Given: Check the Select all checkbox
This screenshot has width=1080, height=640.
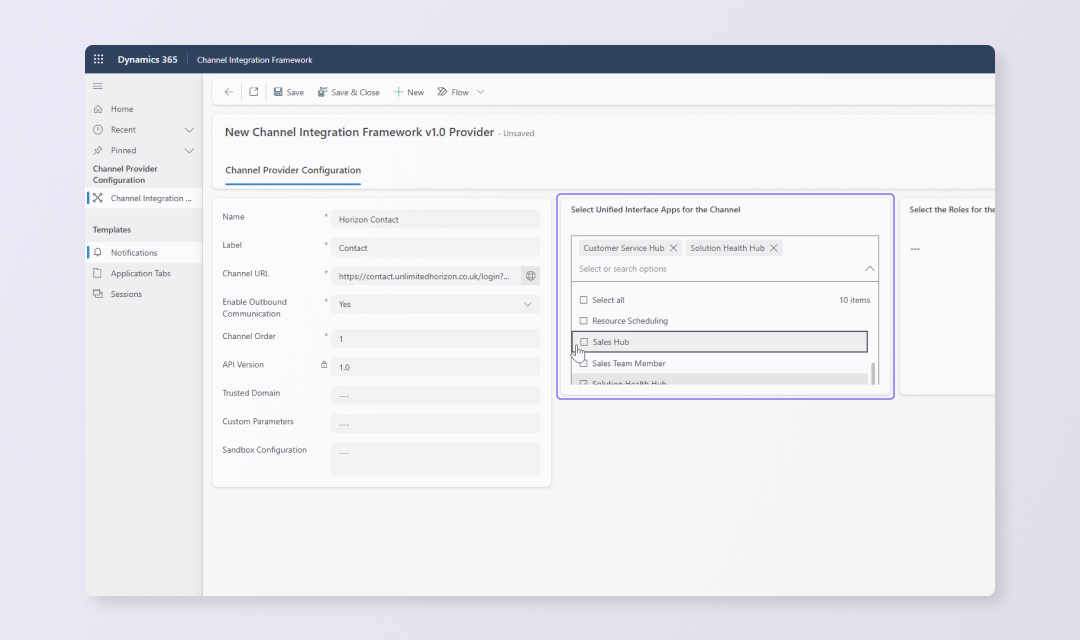Looking at the screenshot, I should [x=584, y=300].
